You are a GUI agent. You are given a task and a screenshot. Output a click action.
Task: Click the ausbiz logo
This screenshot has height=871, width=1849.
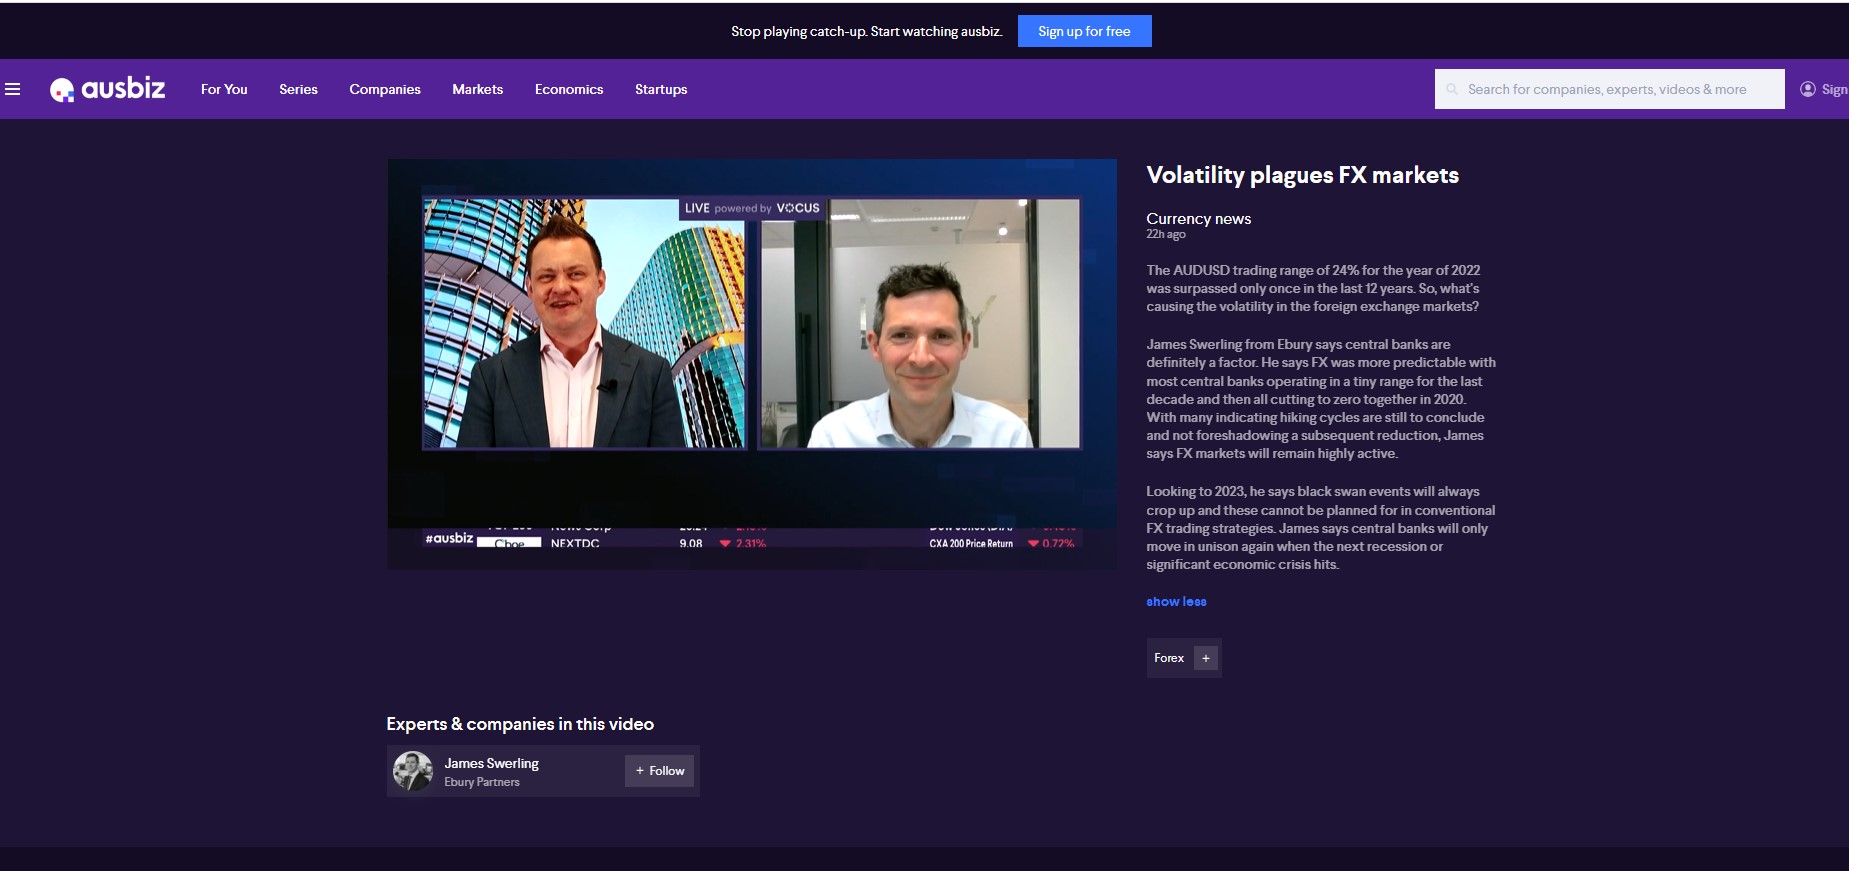[x=108, y=89]
